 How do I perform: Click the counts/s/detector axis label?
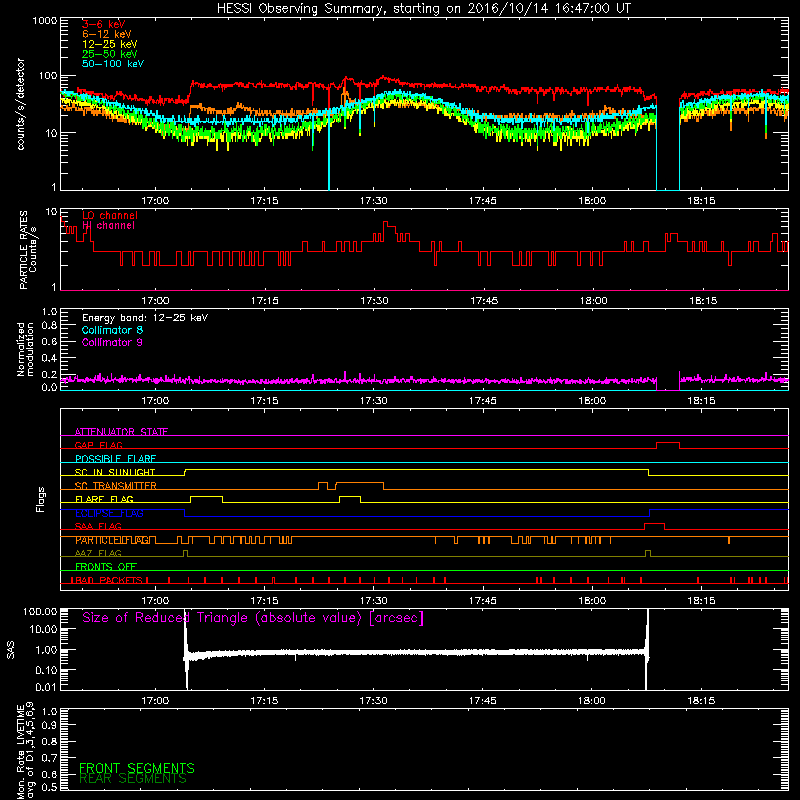point(21,104)
